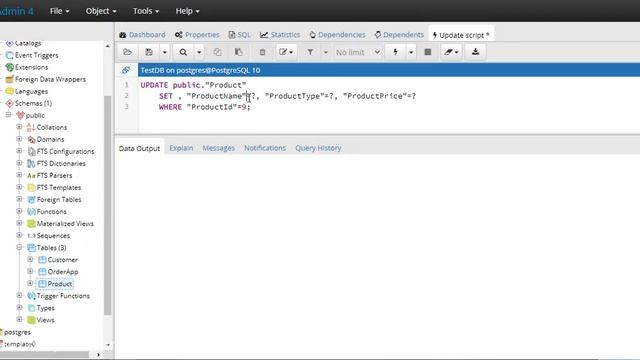Expand the FTS Configurations node
Viewport: 640px width, 360px height.
(19, 151)
